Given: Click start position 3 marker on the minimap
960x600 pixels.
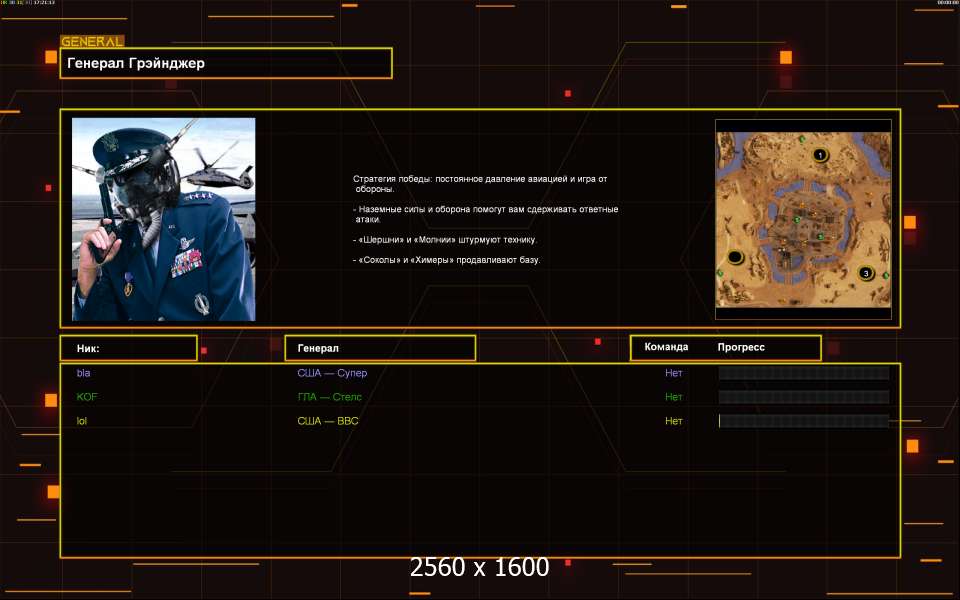Looking at the screenshot, I should pyautogui.click(x=867, y=273).
